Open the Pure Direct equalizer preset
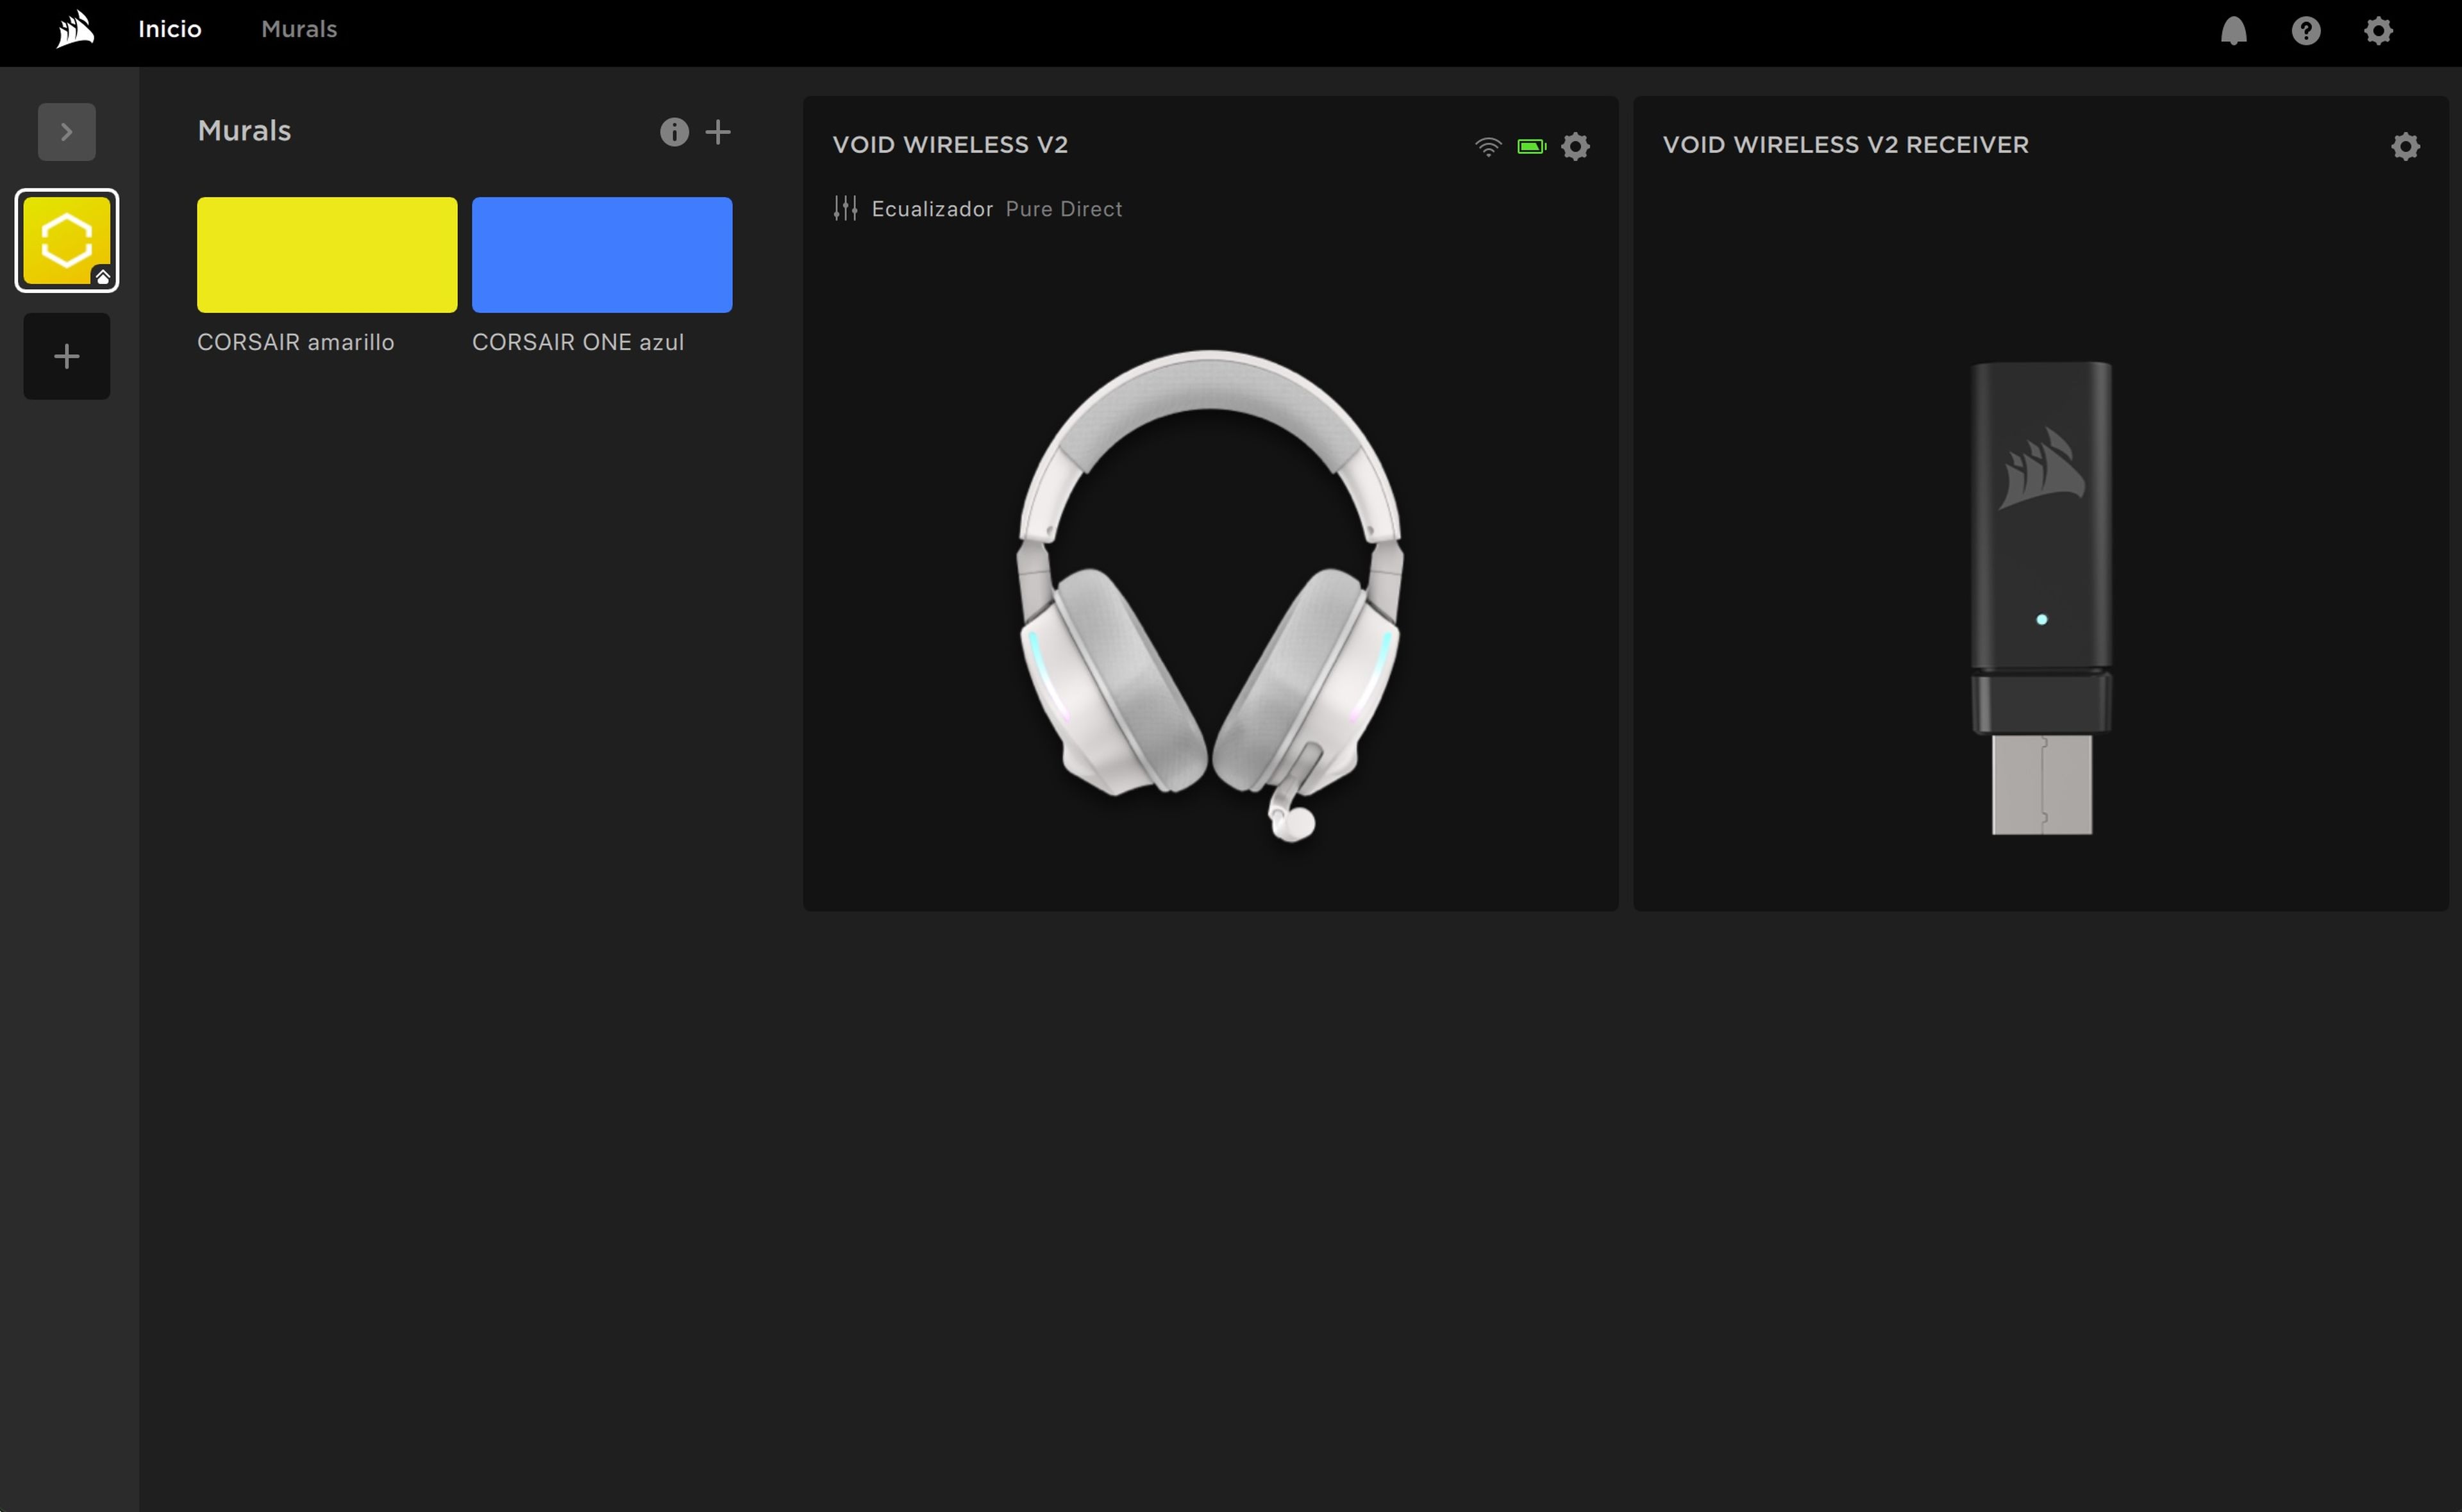This screenshot has width=2462, height=1512. point(1063,208)
